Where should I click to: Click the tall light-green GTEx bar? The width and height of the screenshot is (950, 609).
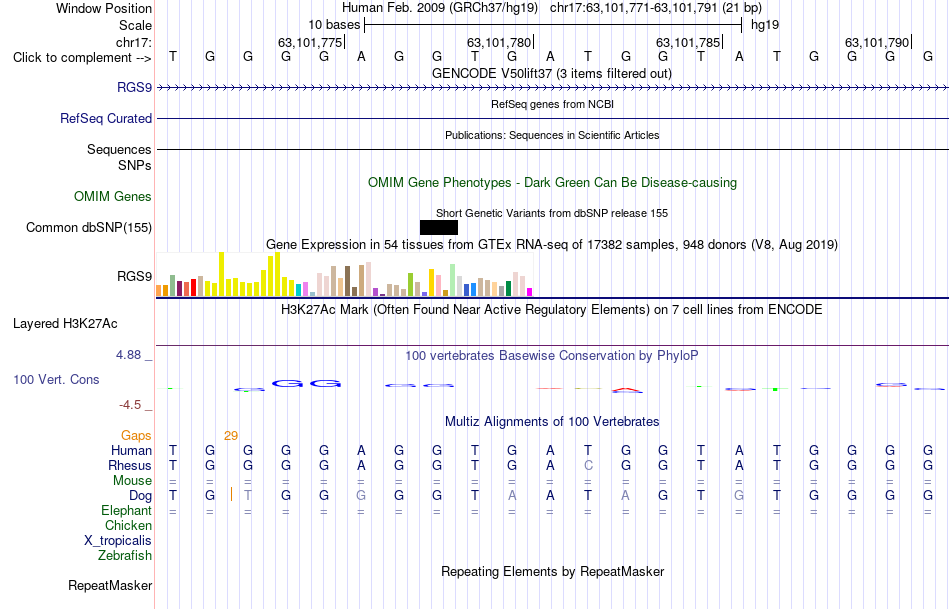(453, 280)
